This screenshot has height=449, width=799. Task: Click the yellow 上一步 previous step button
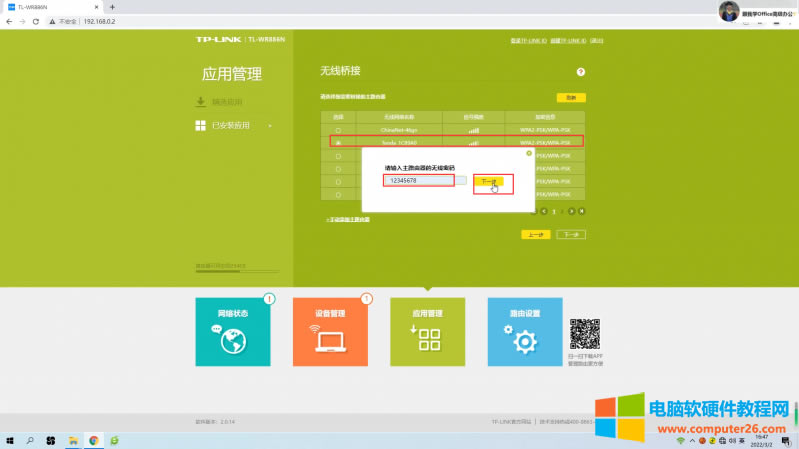[535, 234]
